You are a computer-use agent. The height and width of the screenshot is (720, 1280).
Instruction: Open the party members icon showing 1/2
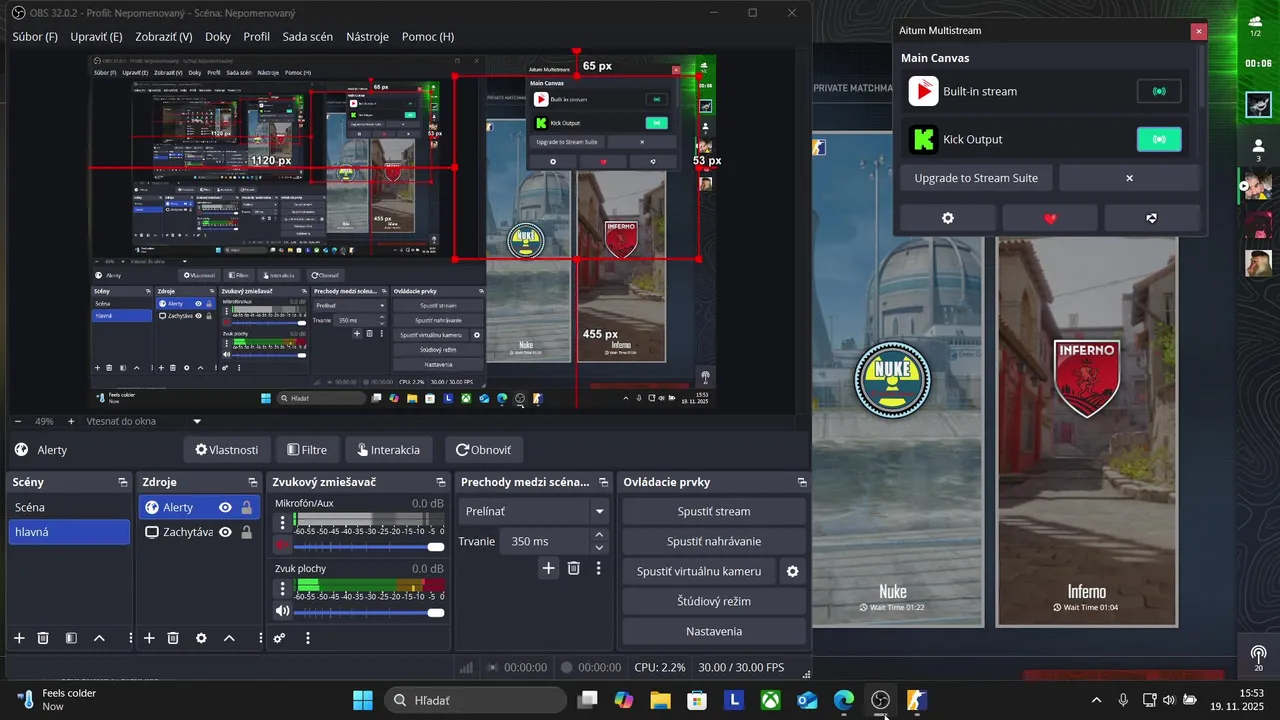click(1256, 25)
